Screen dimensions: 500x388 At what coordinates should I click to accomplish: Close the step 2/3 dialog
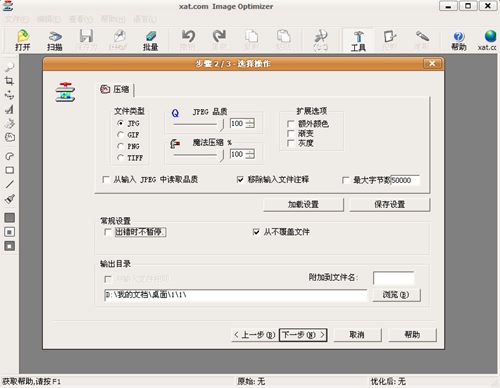point(432,63)
